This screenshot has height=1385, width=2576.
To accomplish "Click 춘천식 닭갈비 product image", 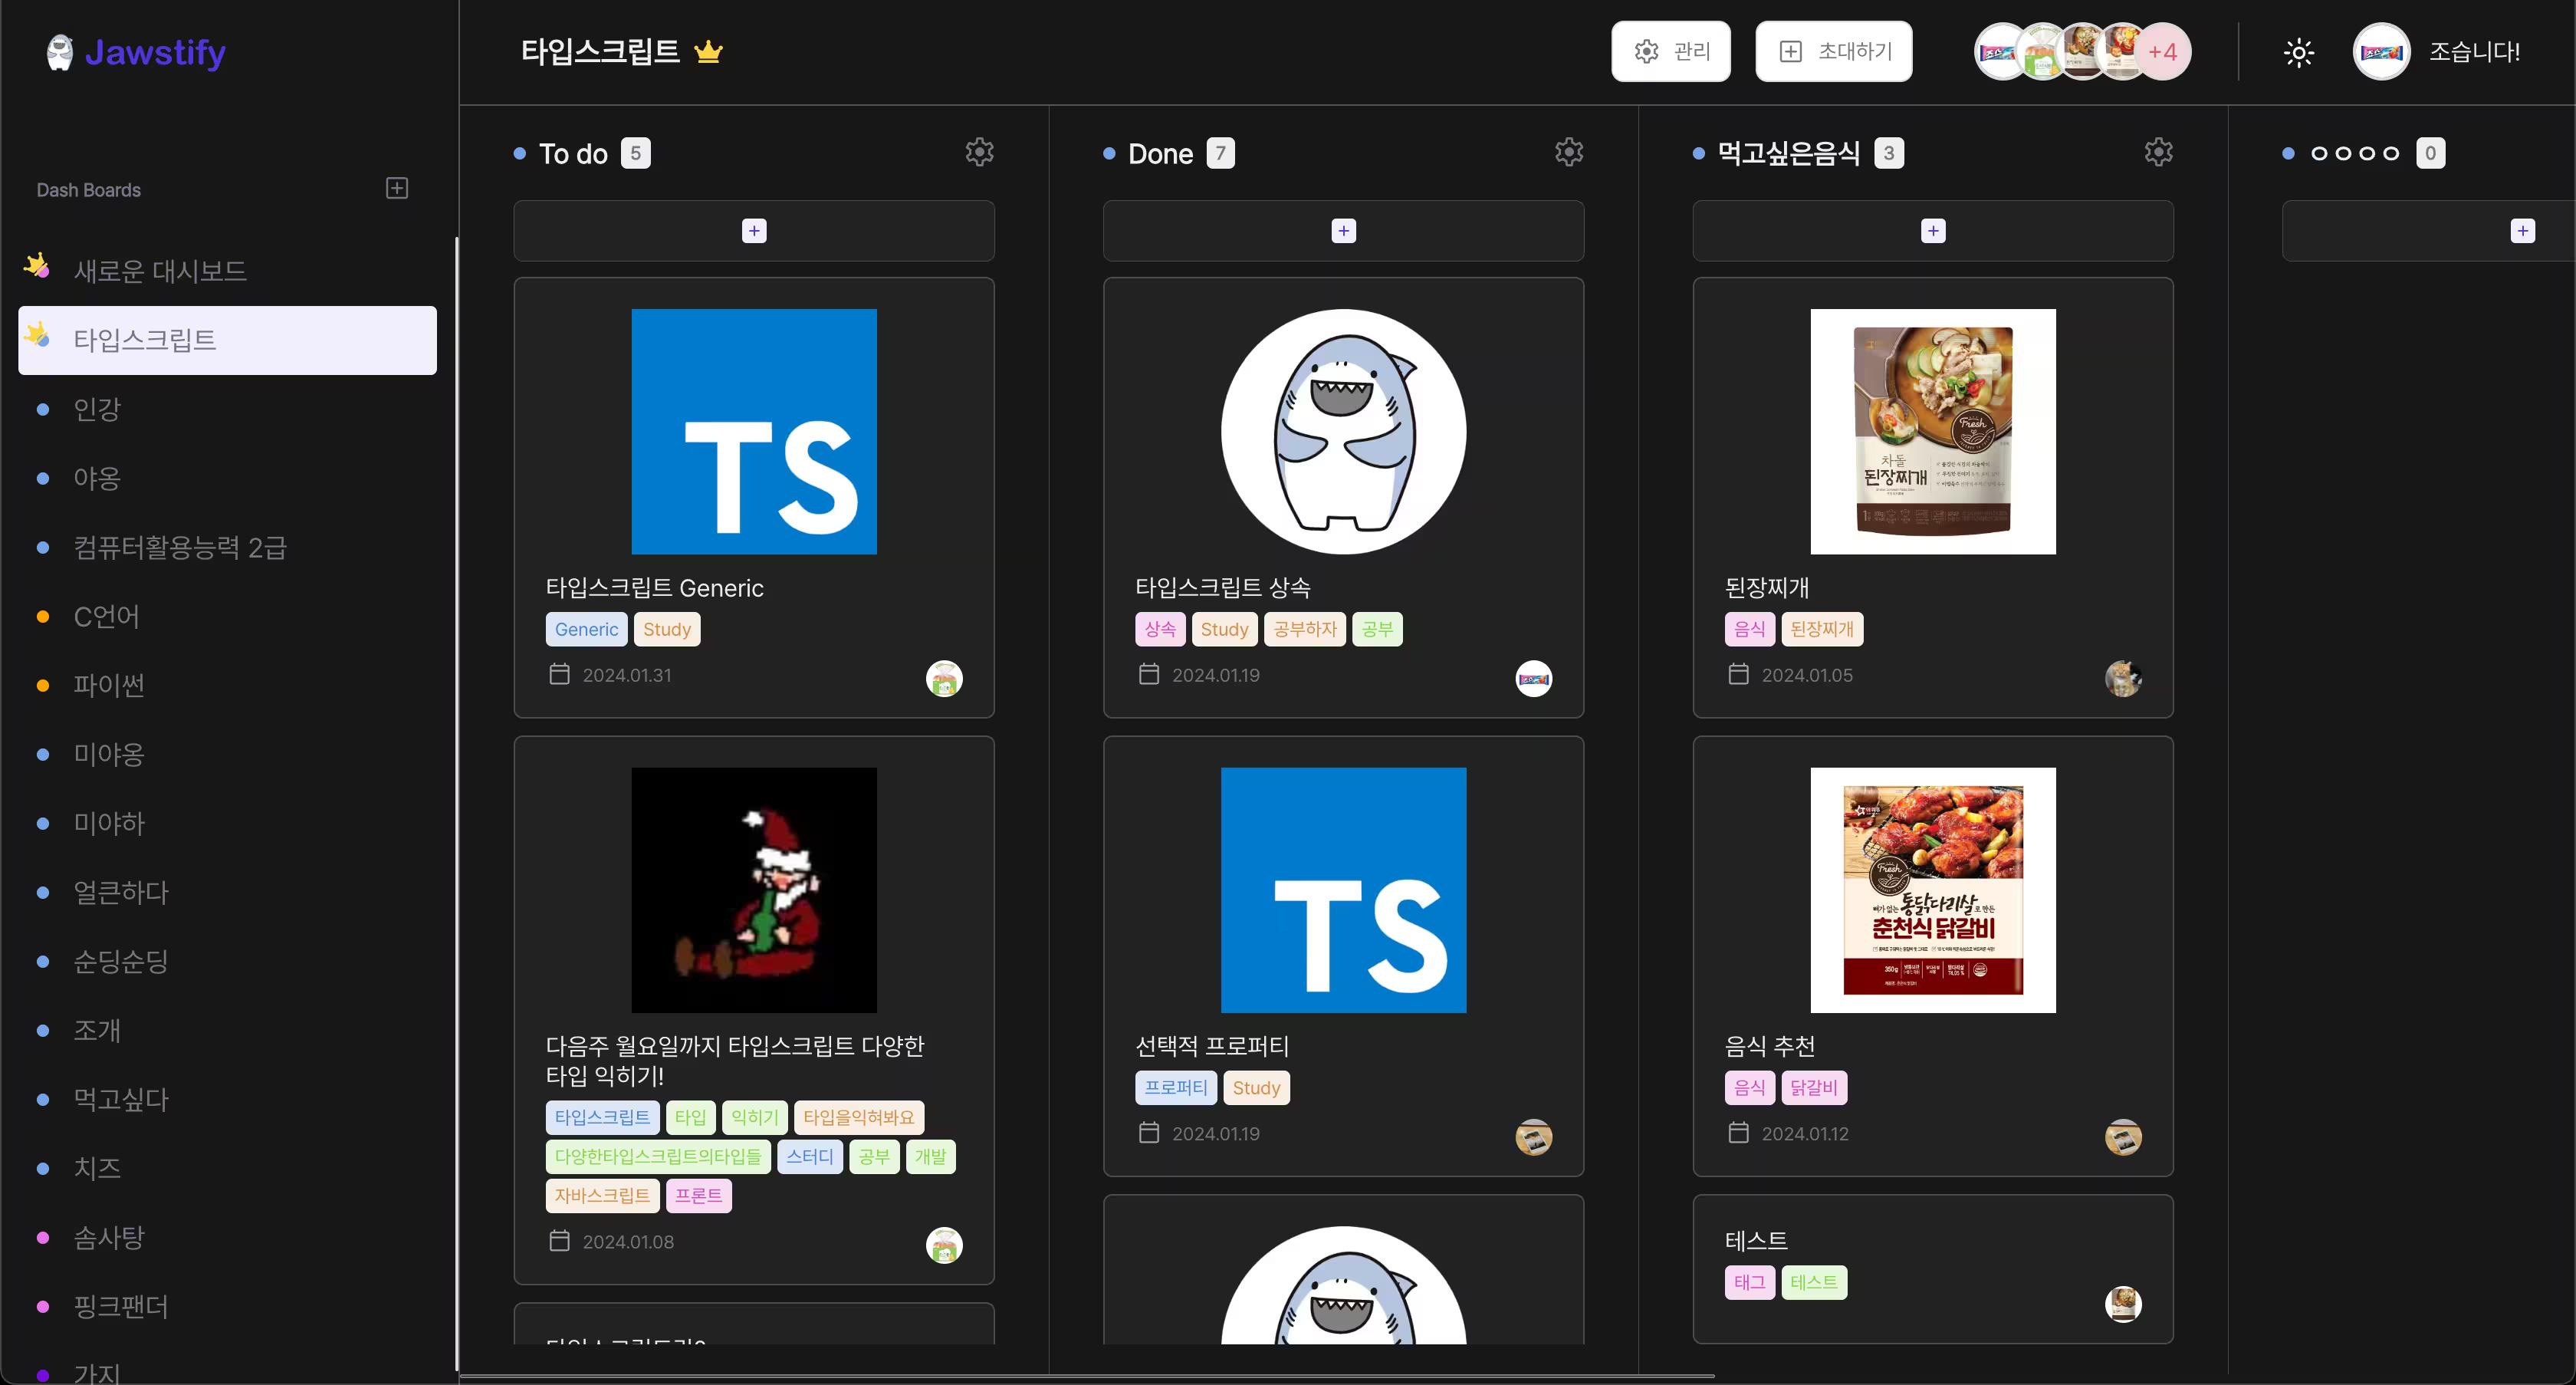I will pos(1933,890).
